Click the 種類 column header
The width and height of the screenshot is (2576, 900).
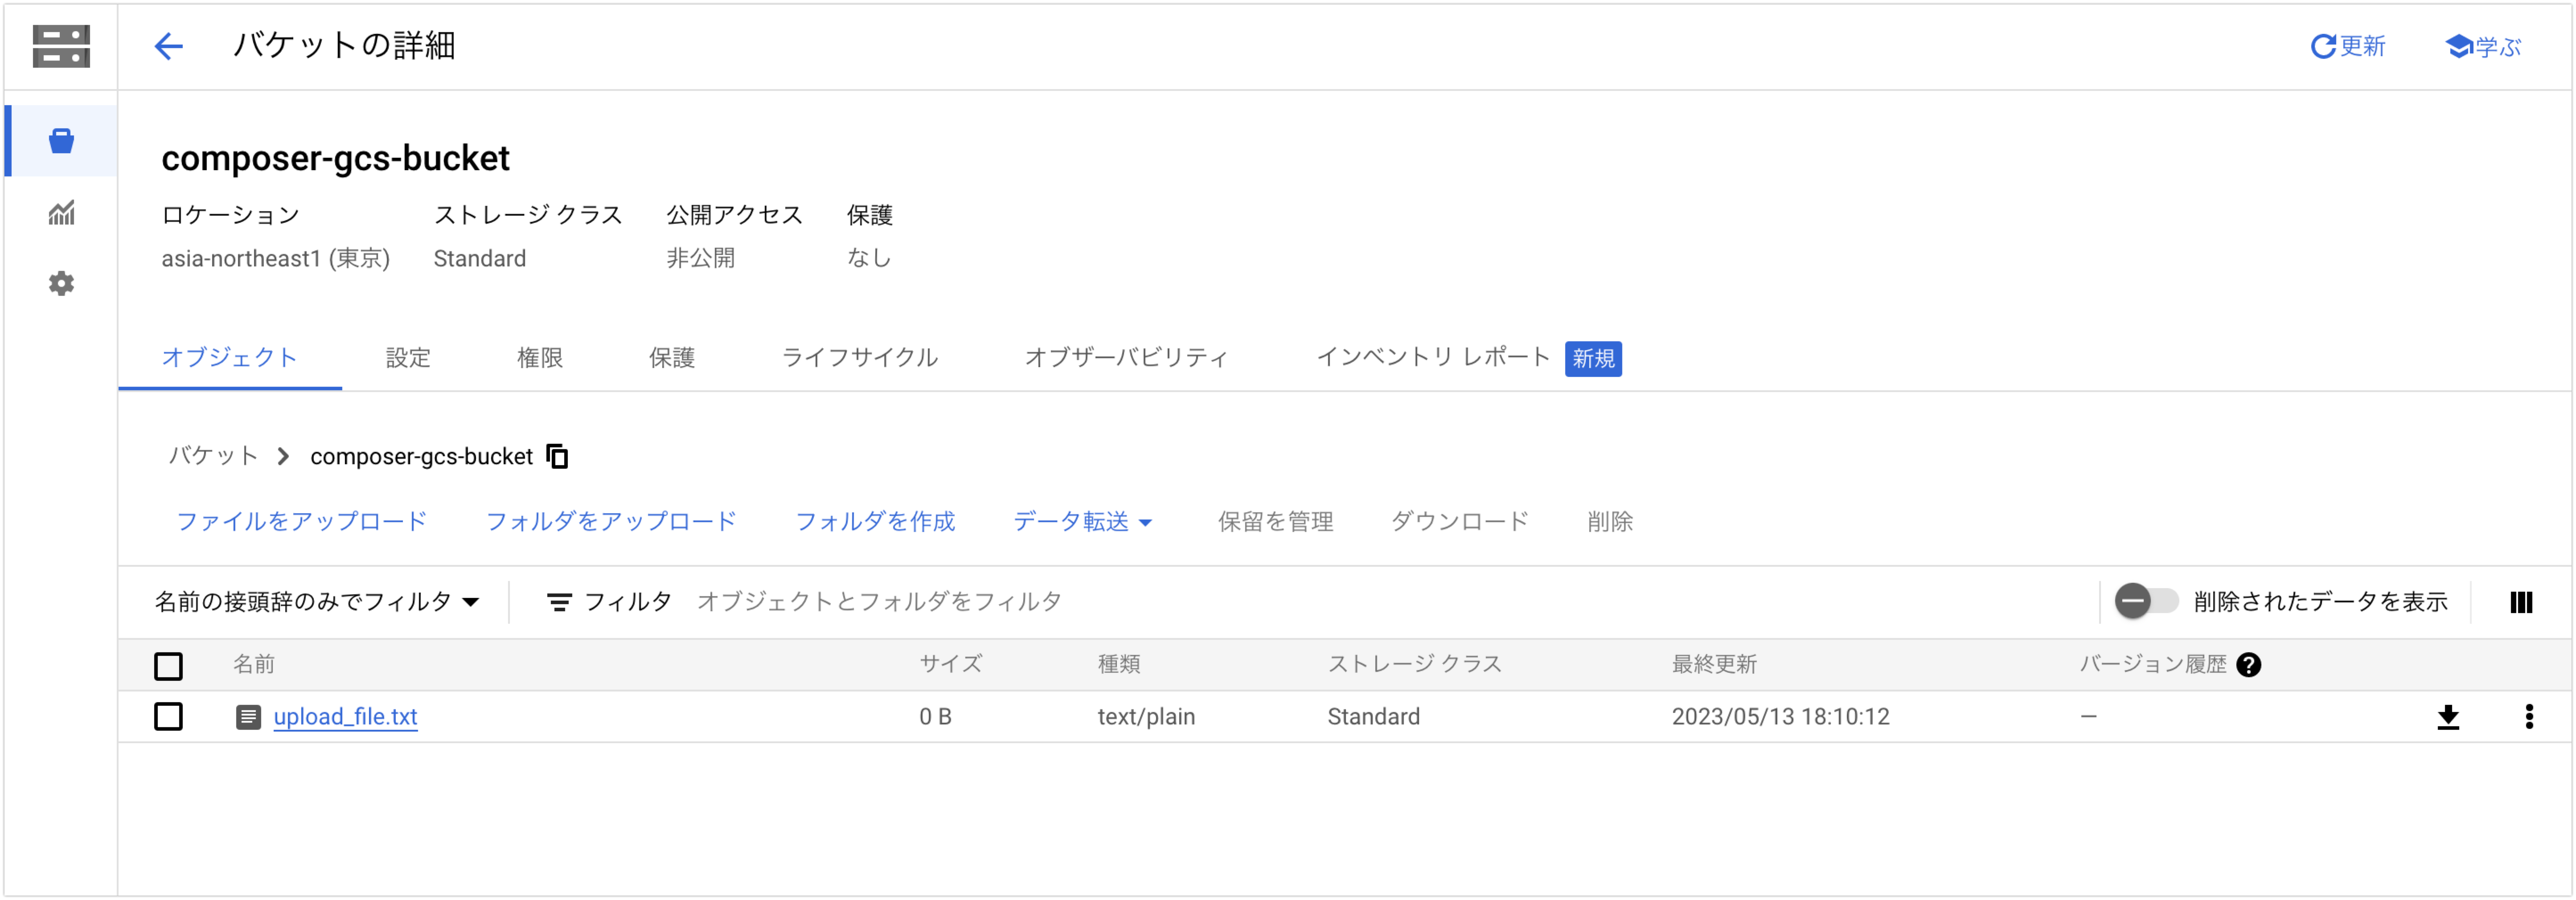pos(1119,665)
